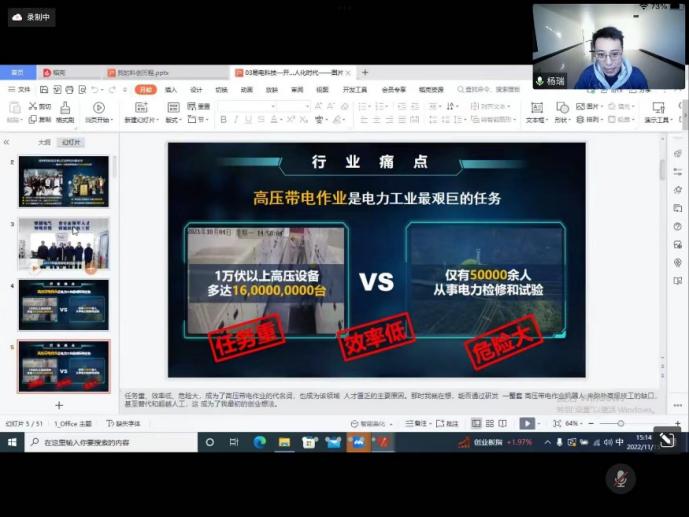The width and height of the screenshot is (689, 517).
Task: Open the 文件 (File) menu
Action: click(x=19, y=89)
